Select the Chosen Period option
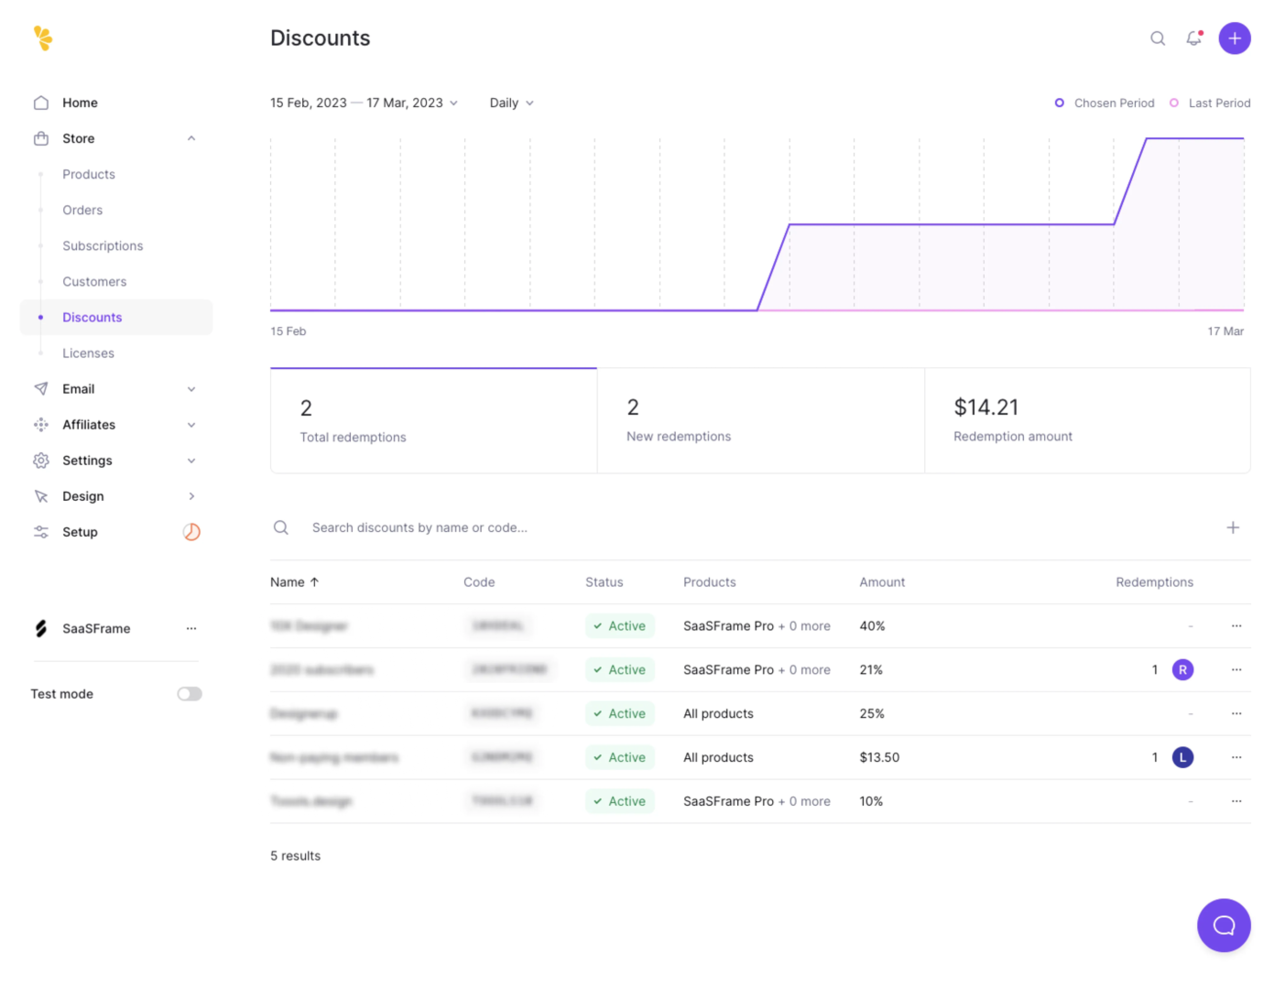1285x987 pixels. pos(1104,102)
